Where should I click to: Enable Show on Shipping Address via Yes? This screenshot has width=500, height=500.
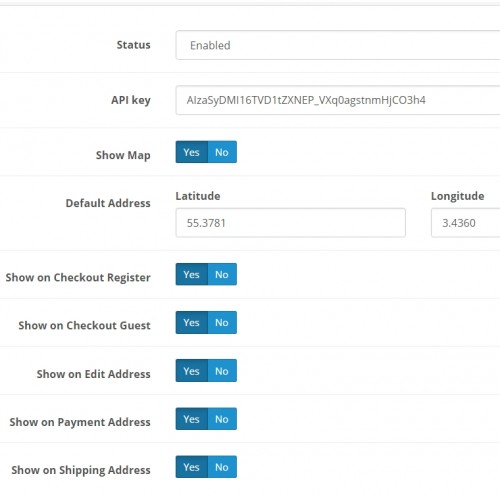click(x=192, y=467)
